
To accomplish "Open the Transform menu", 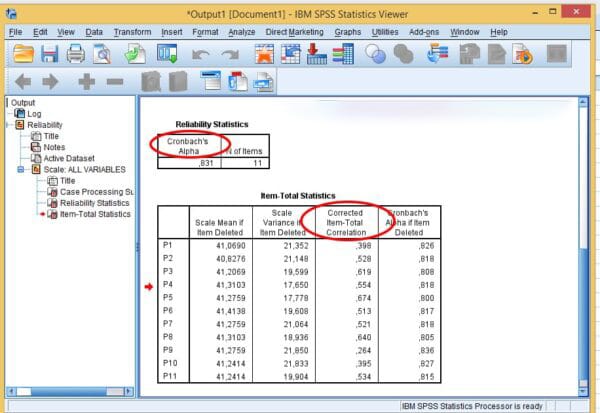I will [x=132, y=32].
